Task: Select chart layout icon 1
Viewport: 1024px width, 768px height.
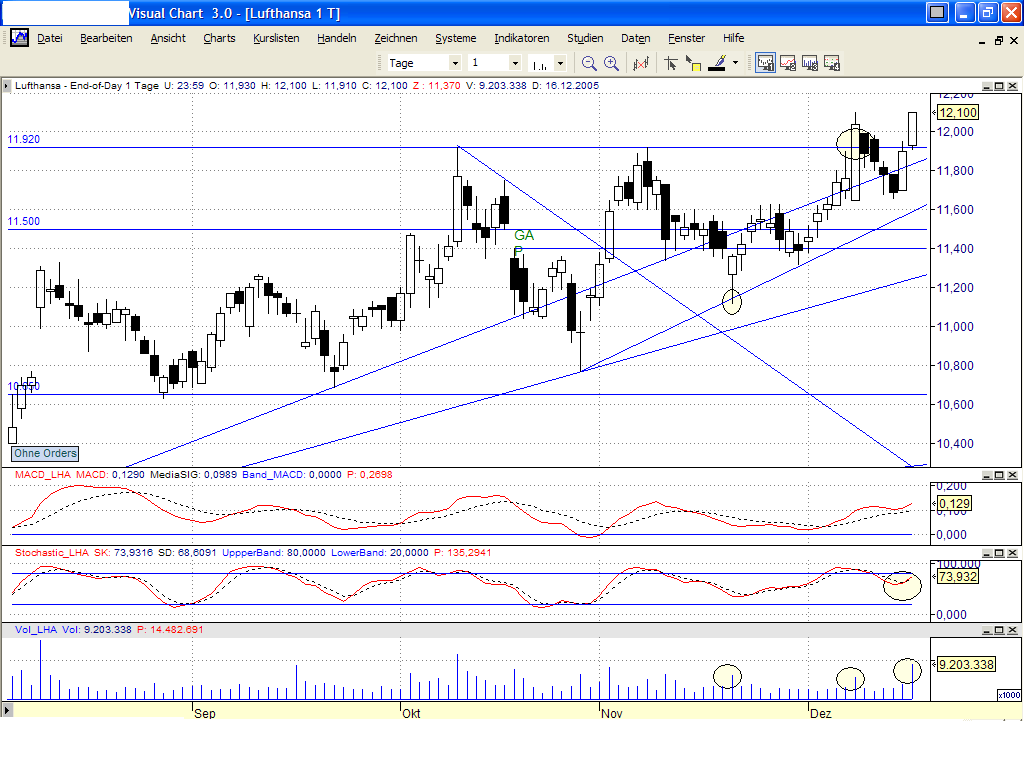Action: tap(765, 62)
